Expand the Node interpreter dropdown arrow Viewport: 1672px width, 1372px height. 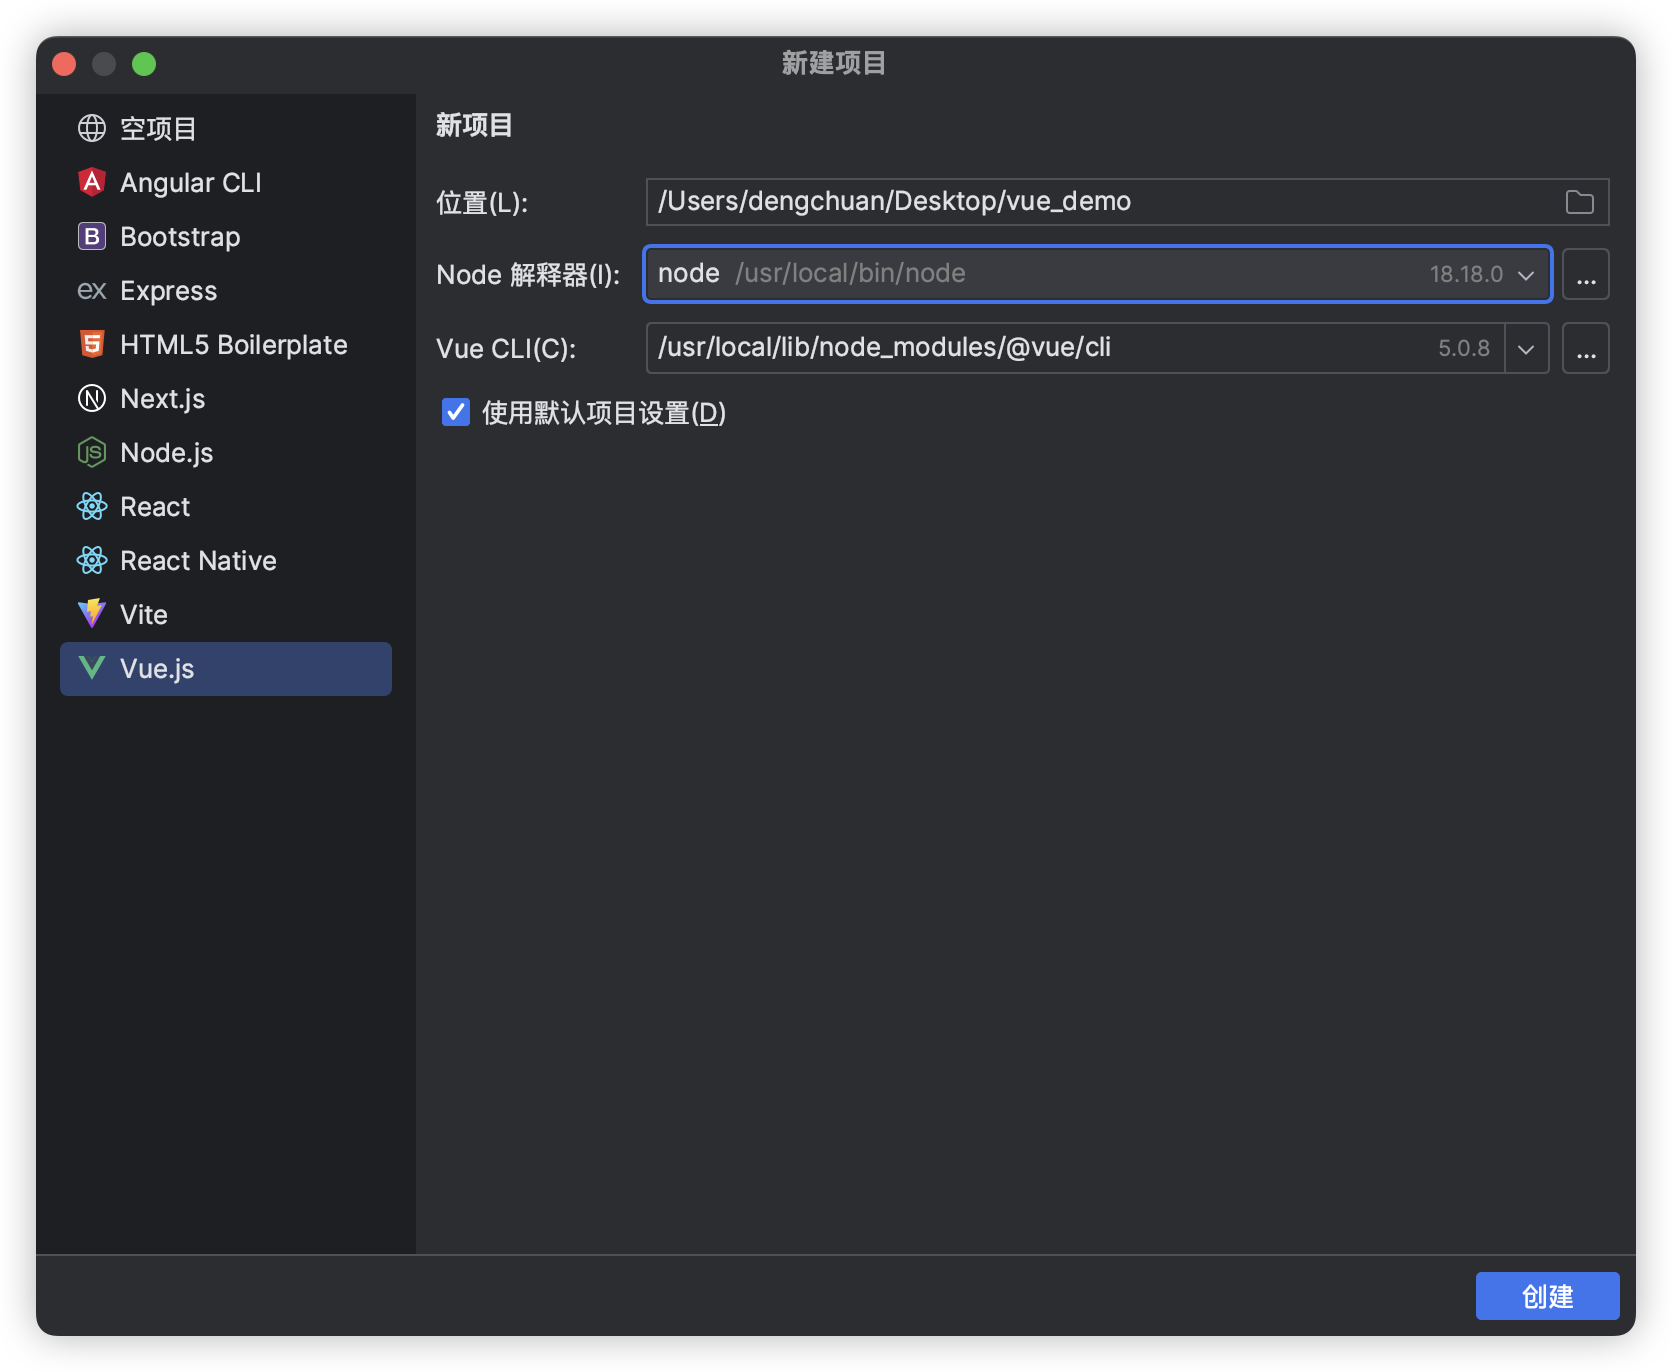point(1526,274)
